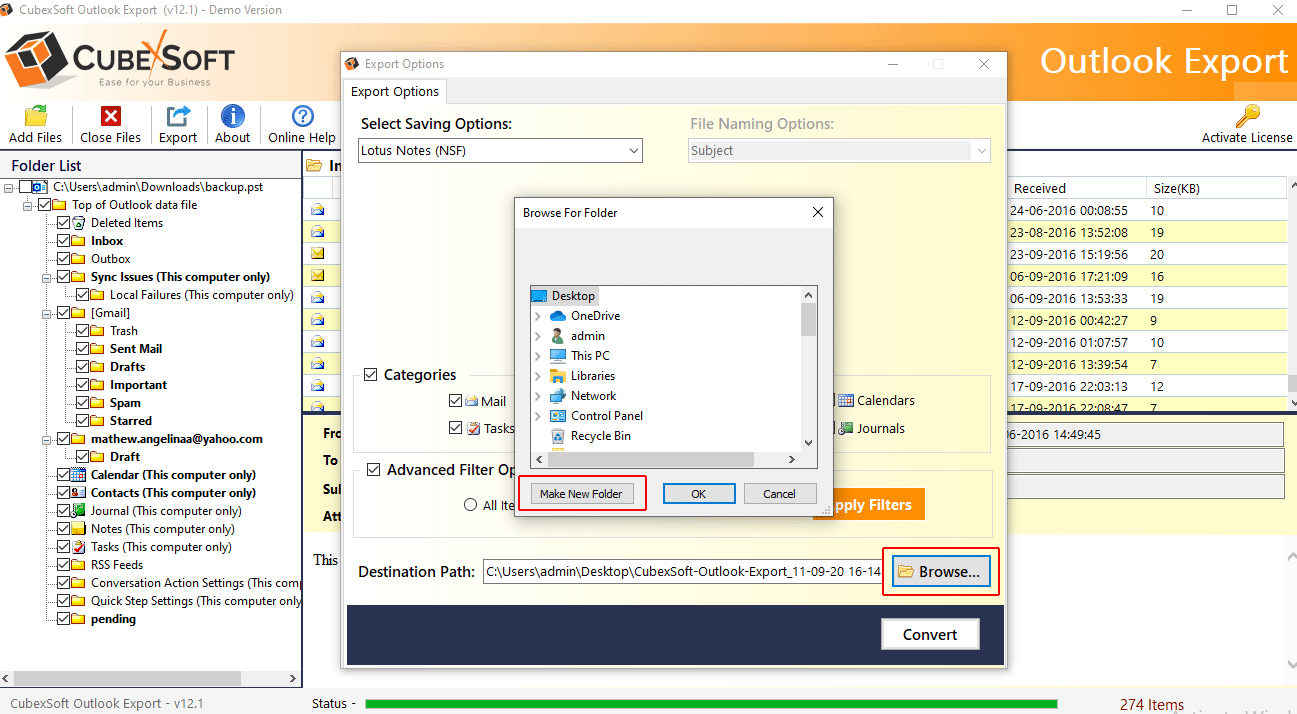The height and width of the screenshot is (714, 1297).
Task: Click Make New Folder button
Action: point(581,494)
